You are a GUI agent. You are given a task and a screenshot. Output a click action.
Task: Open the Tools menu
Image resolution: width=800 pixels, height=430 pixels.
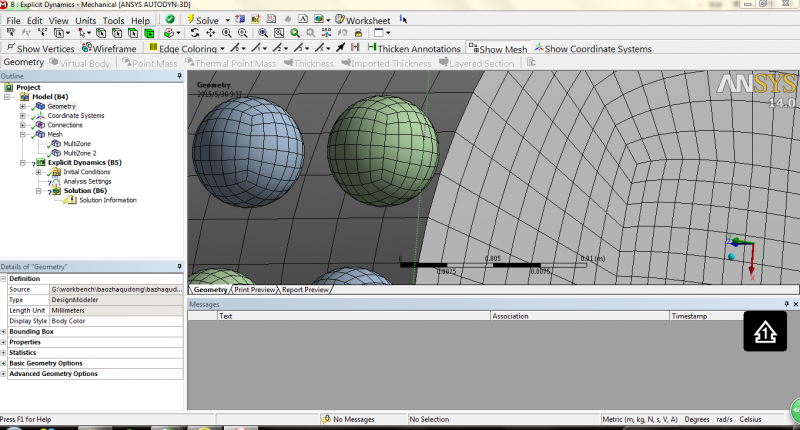(x=113, y=20)
